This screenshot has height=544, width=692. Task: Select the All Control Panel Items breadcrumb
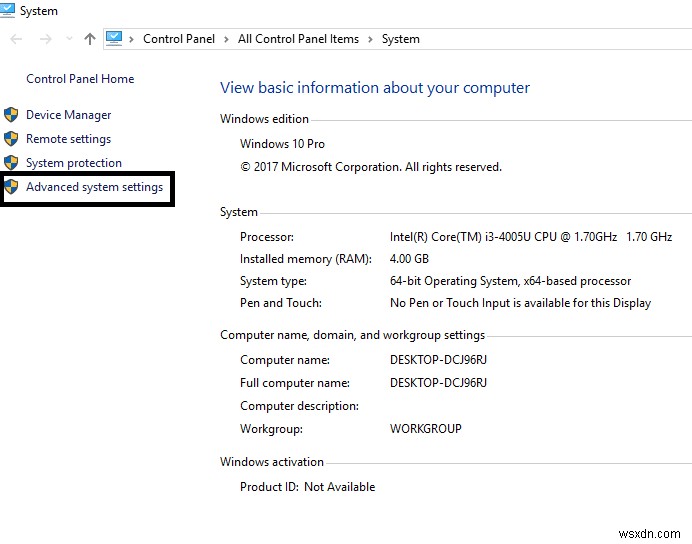pos(298,39)
